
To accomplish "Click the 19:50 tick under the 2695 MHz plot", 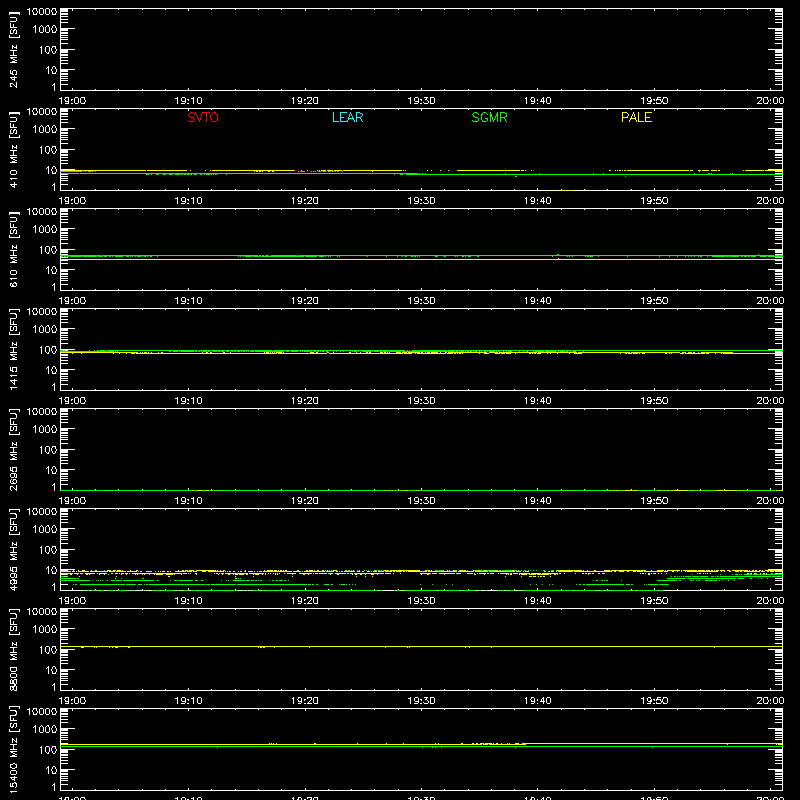I will coord(654,501).
